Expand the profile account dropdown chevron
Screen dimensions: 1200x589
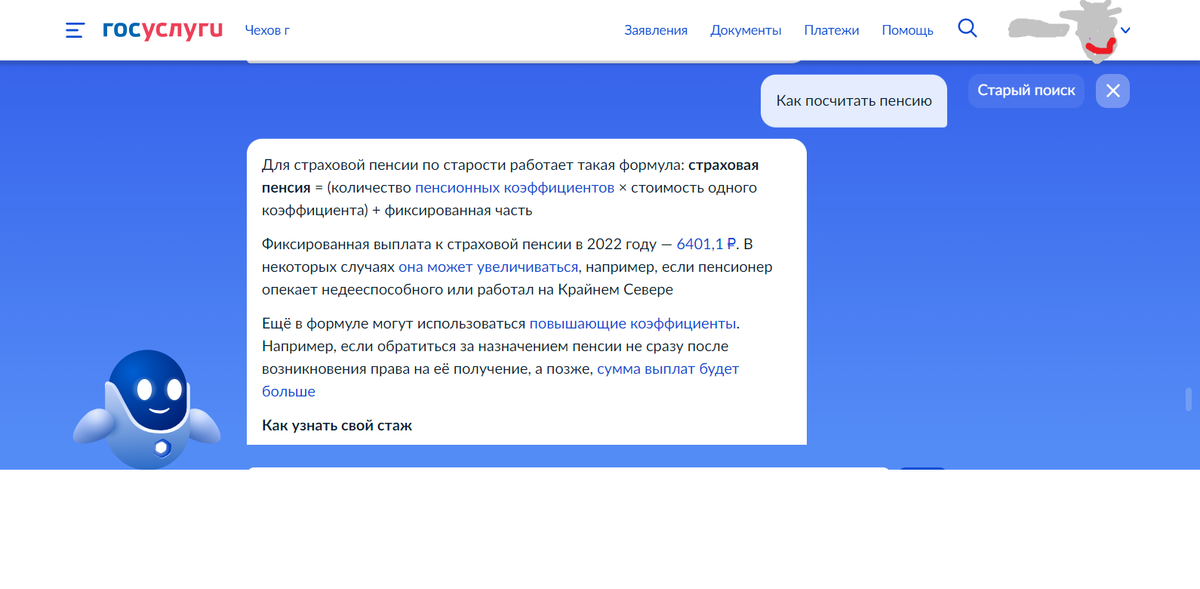coord(1125,30)
